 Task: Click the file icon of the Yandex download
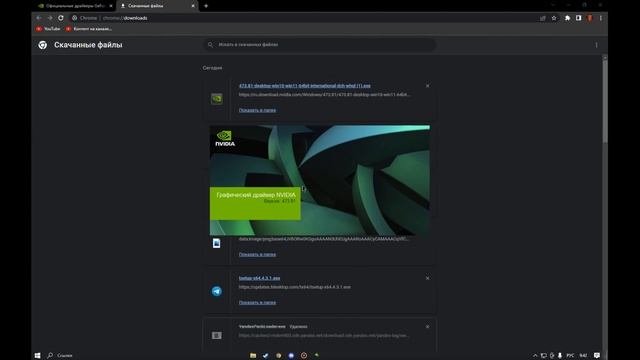(217, 335)
